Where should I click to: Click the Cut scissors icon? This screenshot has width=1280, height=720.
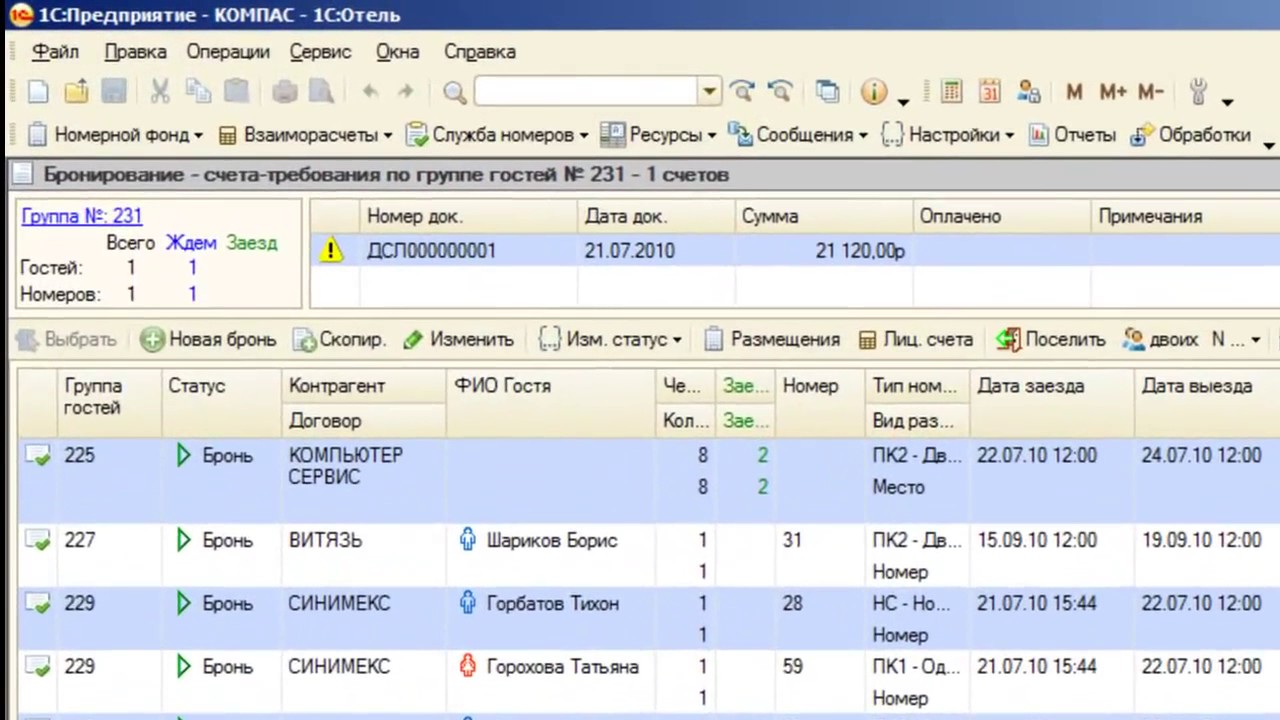(160, 92)
